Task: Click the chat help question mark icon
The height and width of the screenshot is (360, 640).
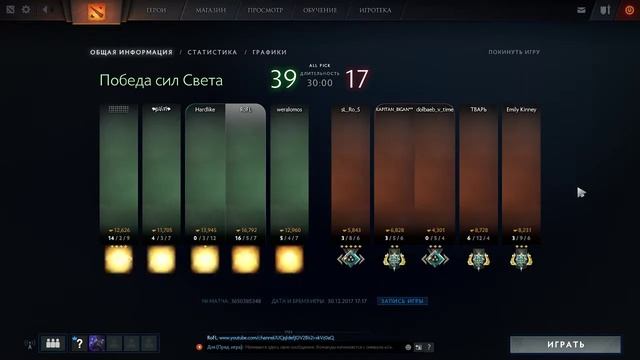Action: click(x=429, y=347)
